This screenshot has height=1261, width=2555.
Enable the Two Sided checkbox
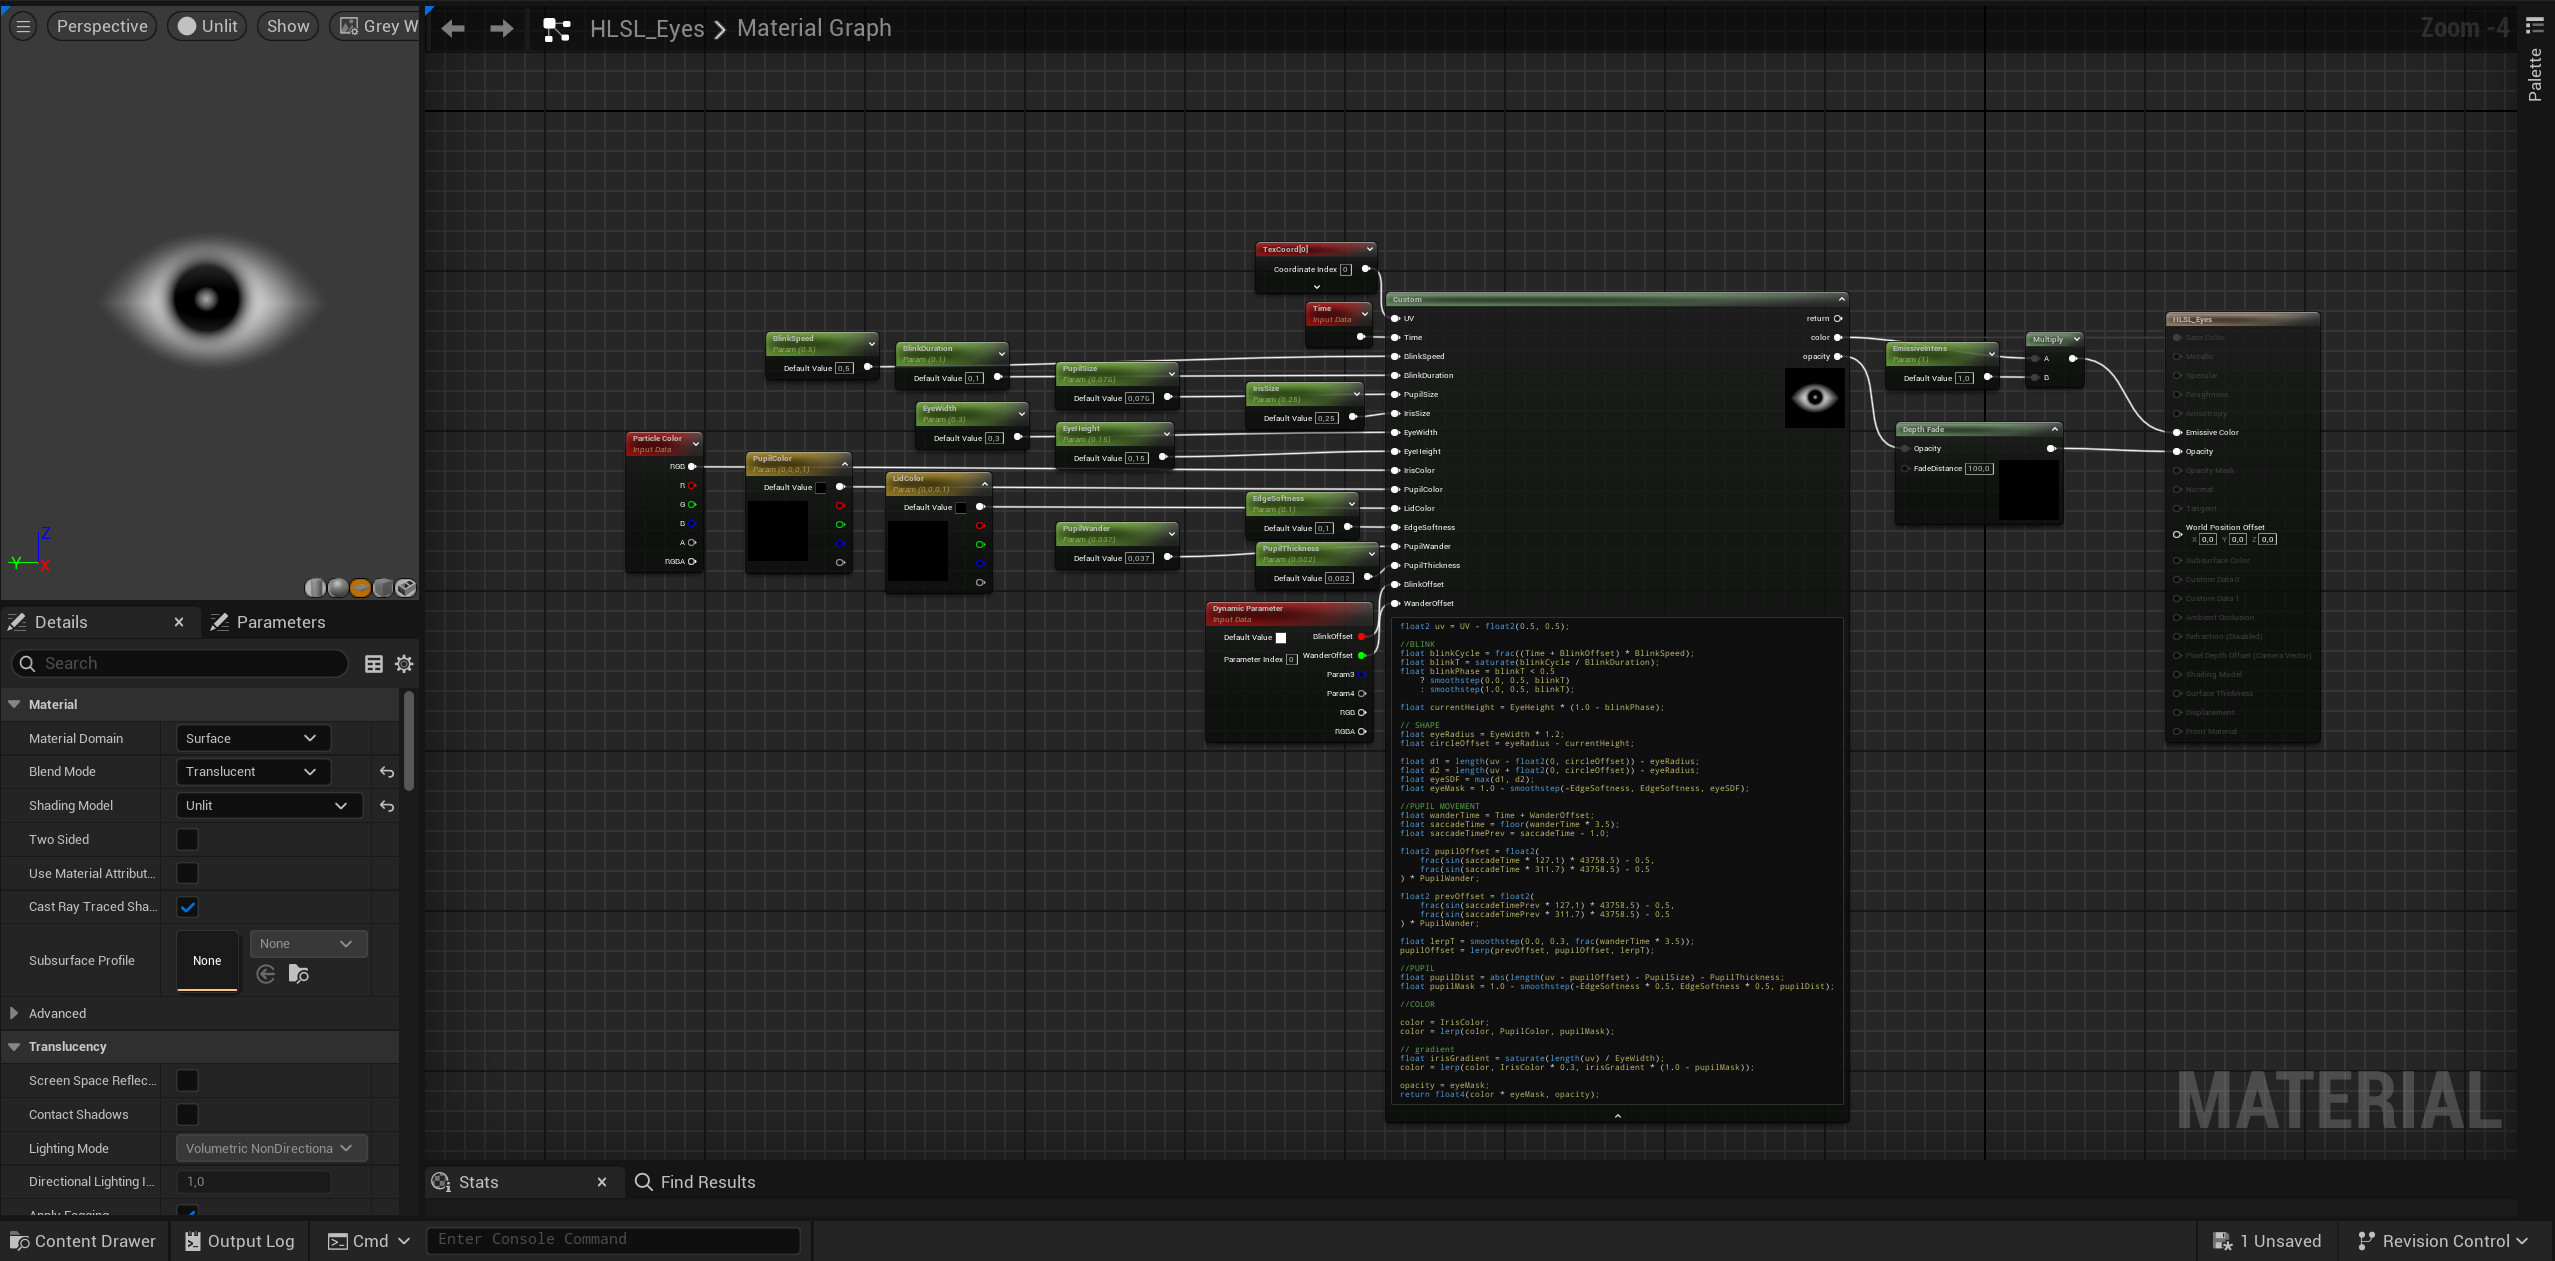pos(186,839)
